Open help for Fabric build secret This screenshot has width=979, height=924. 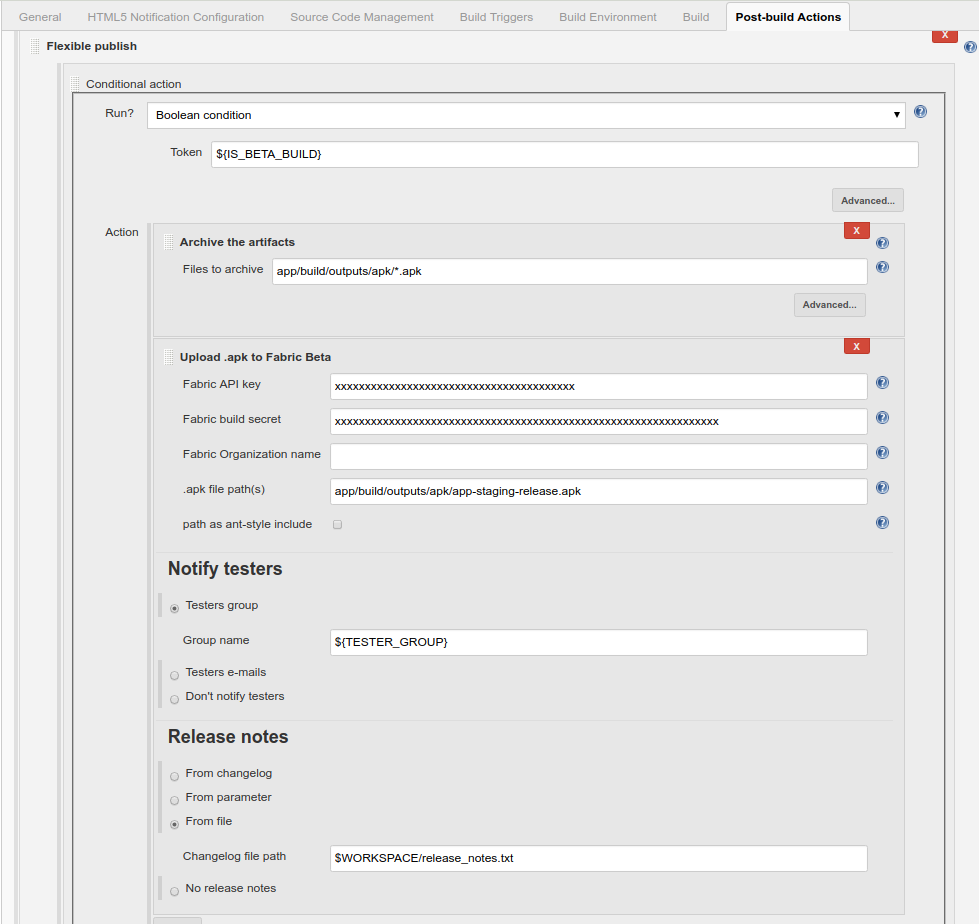882,418
